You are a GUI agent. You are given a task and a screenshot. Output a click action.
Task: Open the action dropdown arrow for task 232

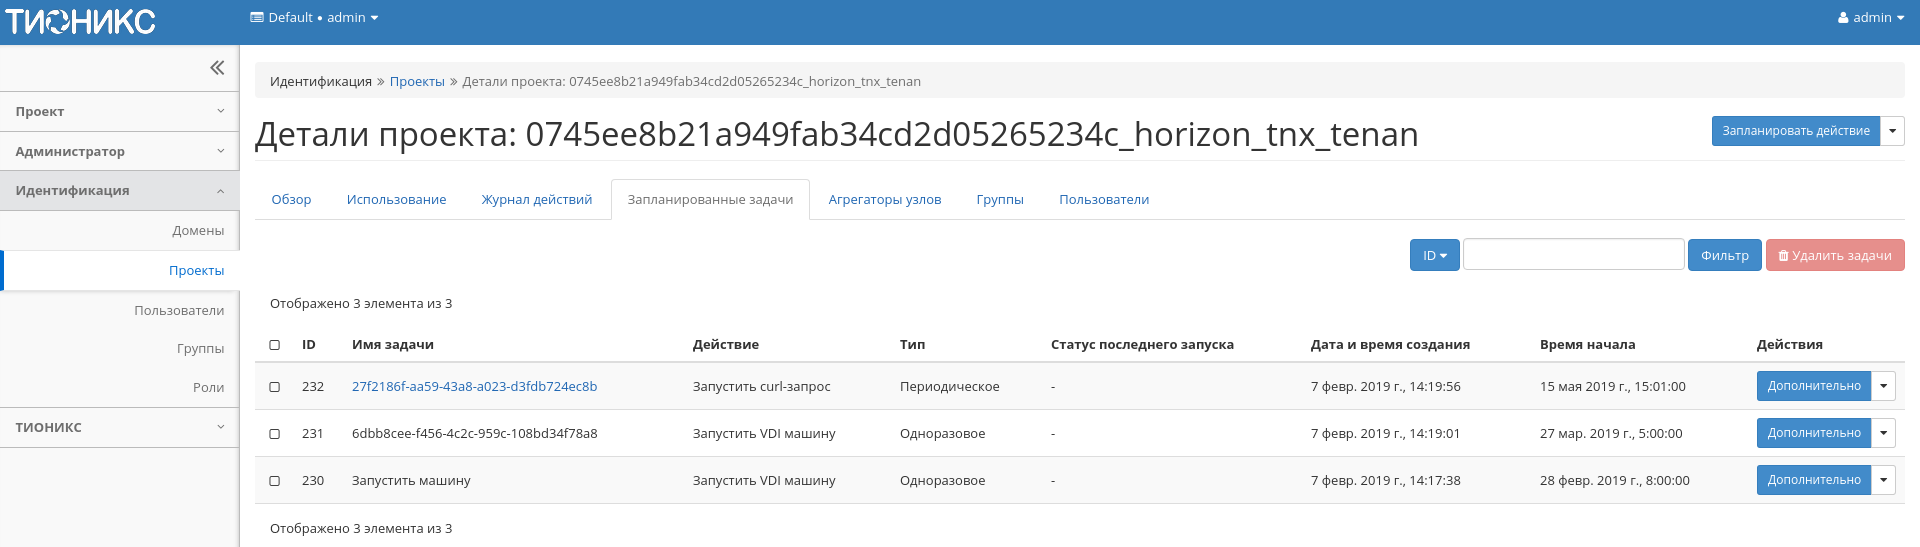coord(1883,386)
